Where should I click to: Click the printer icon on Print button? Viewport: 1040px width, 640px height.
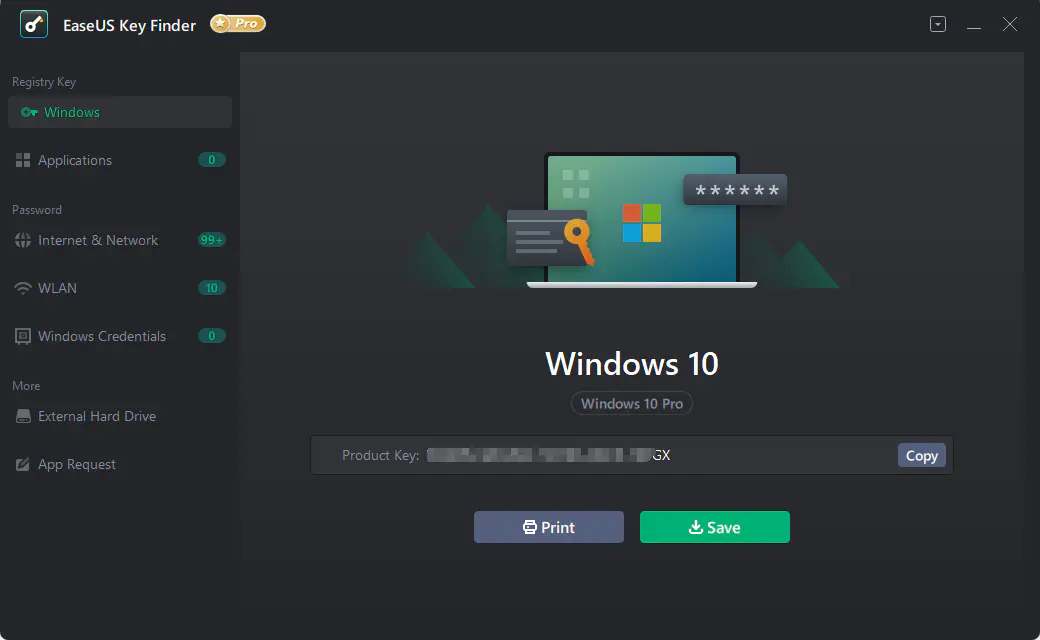click(527, 526)
